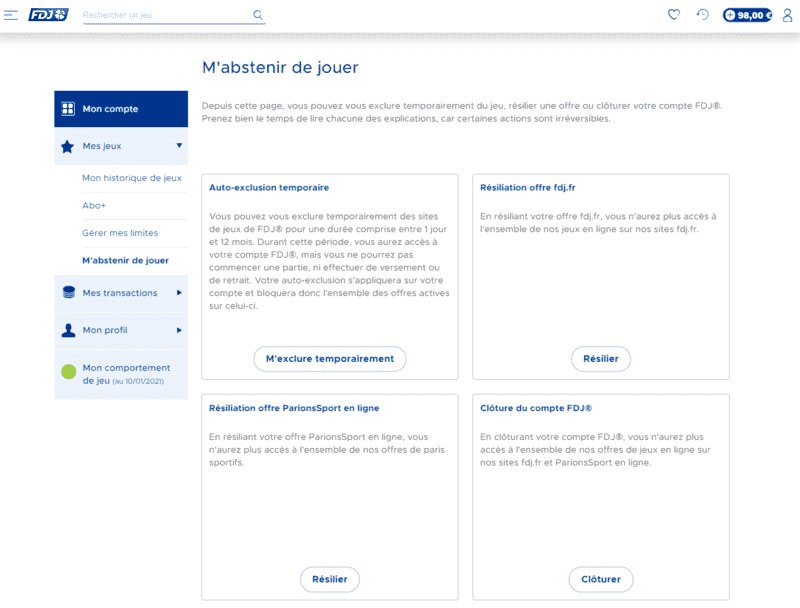Select Mon compte in sidebar

pos(121,109)
